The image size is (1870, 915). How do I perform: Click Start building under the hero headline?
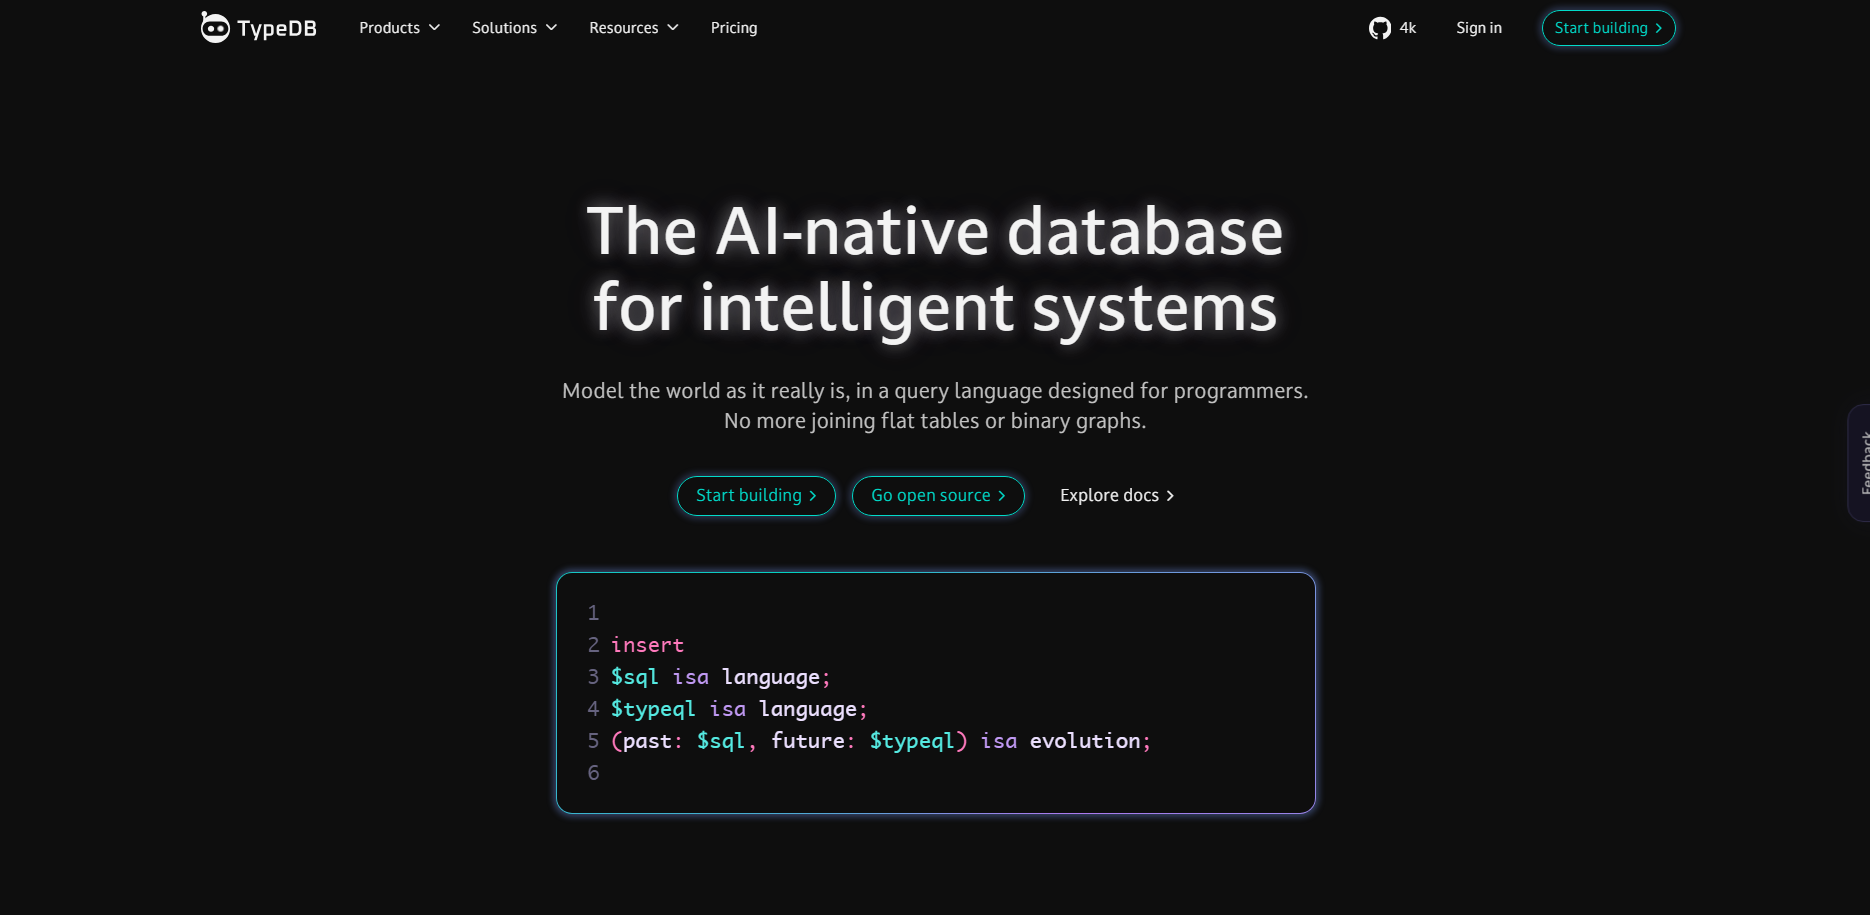pos(756,495)
